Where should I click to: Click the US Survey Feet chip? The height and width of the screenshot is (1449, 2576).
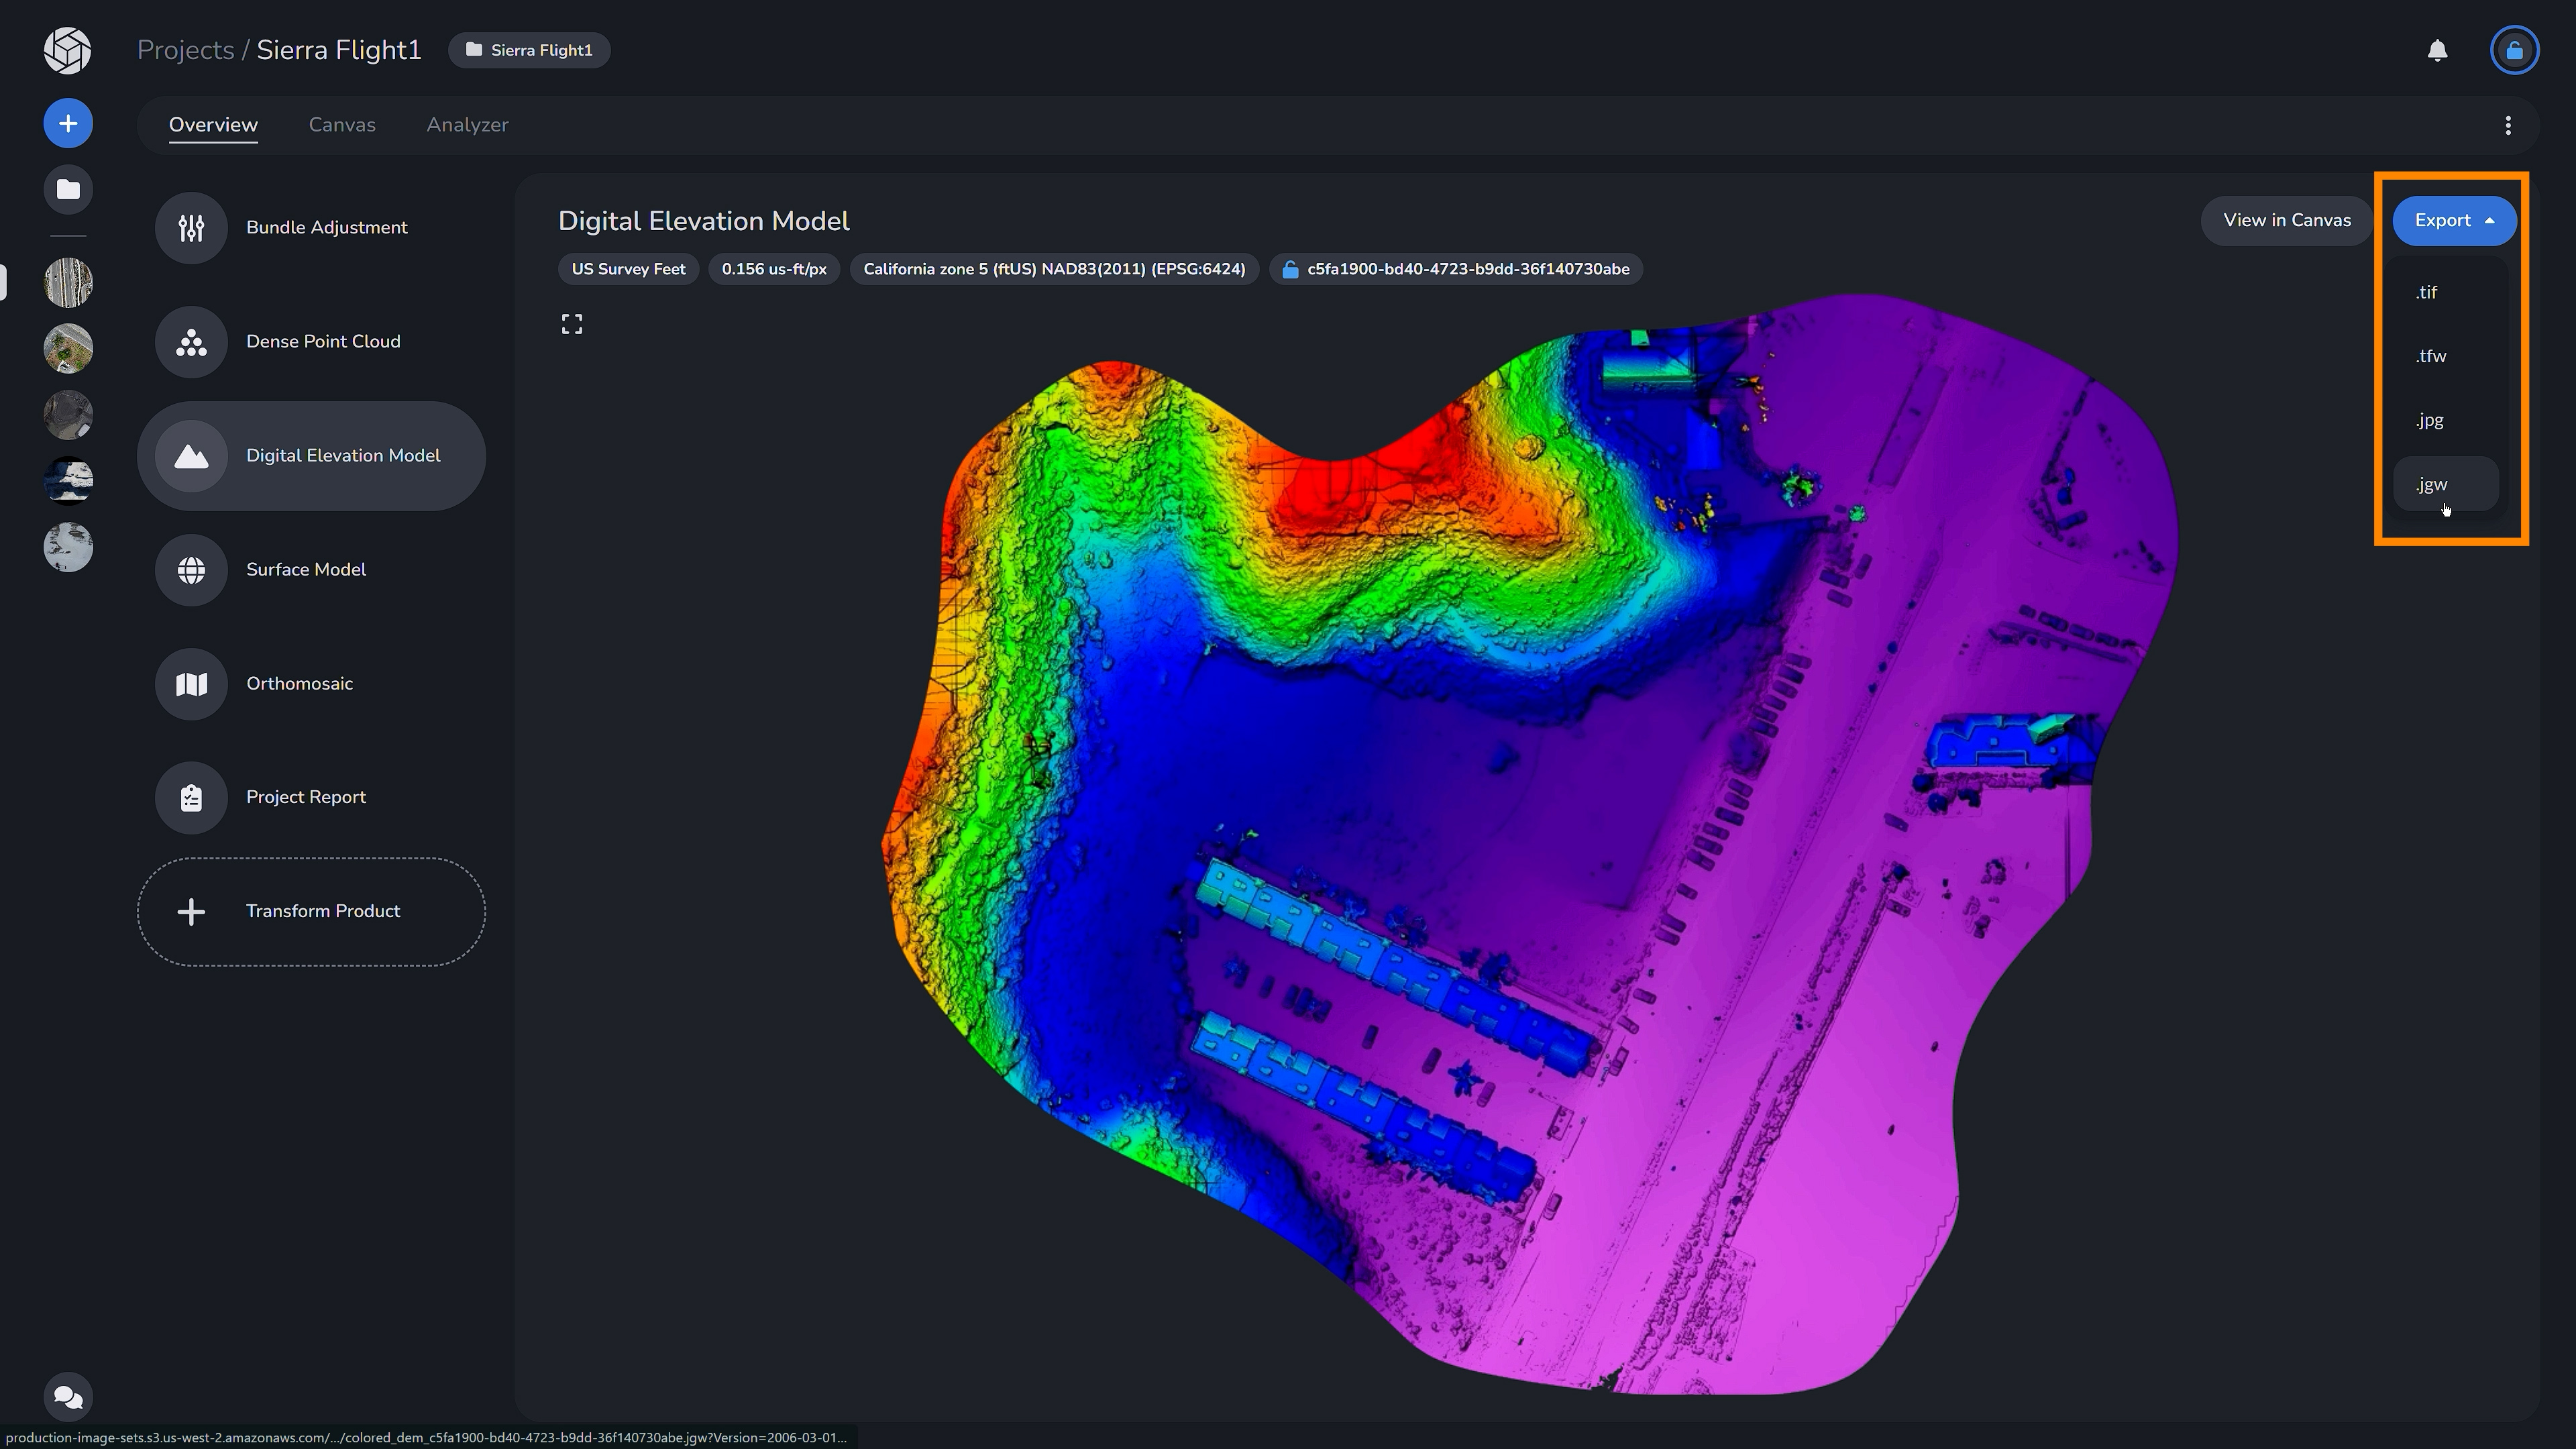click(x=628, y=269)
